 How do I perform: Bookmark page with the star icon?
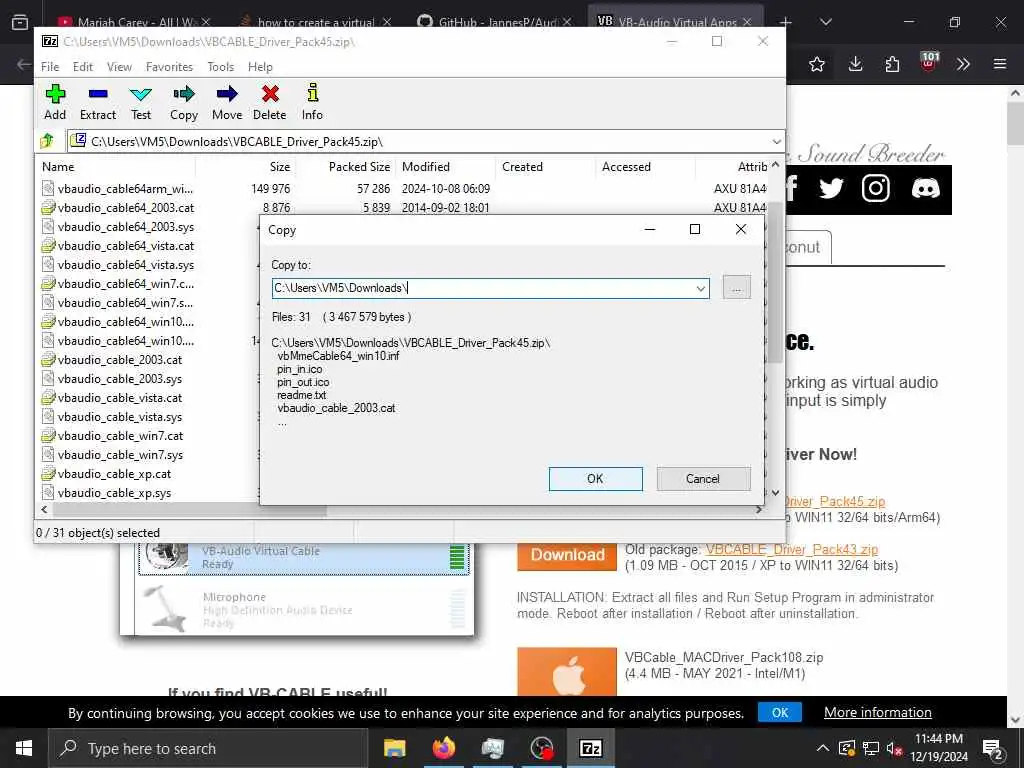[816, 64]
